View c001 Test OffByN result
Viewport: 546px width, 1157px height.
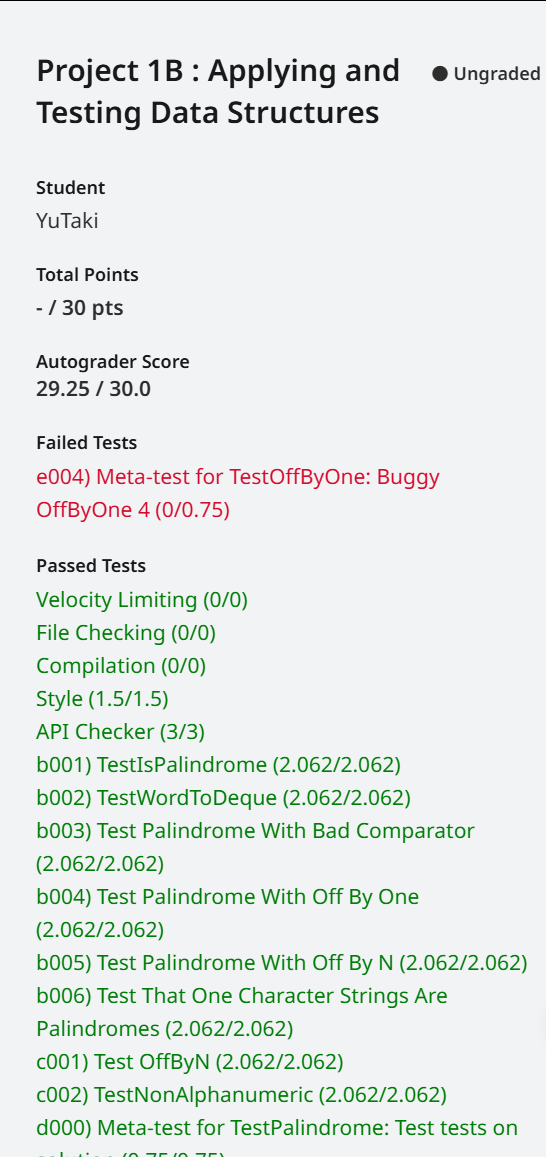190,1062
